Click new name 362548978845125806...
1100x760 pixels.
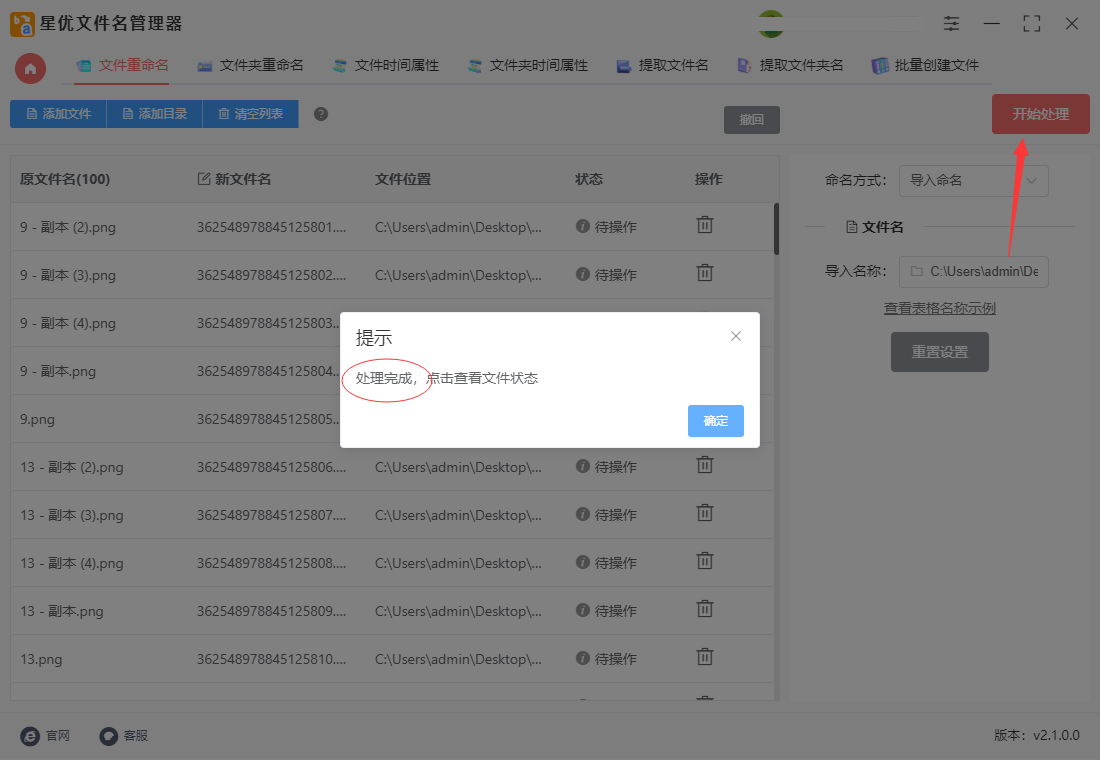[271, 467]
